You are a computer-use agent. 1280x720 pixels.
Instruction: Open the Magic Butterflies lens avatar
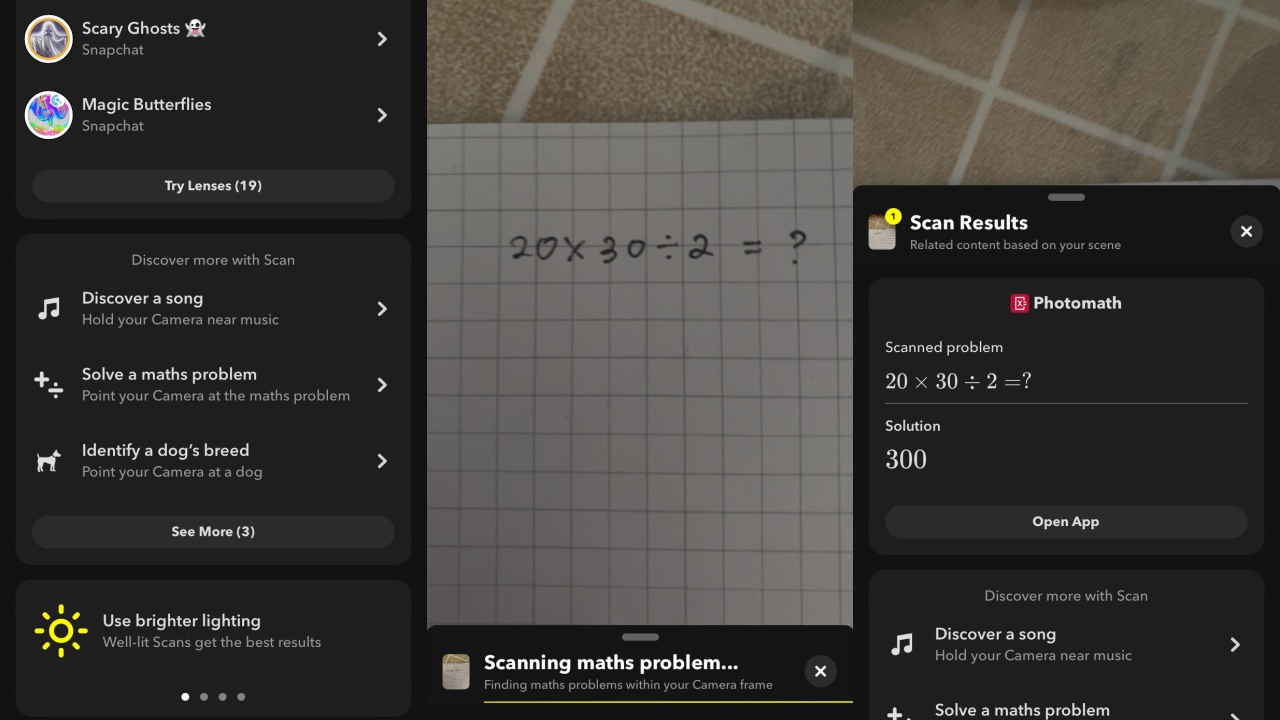48,115
